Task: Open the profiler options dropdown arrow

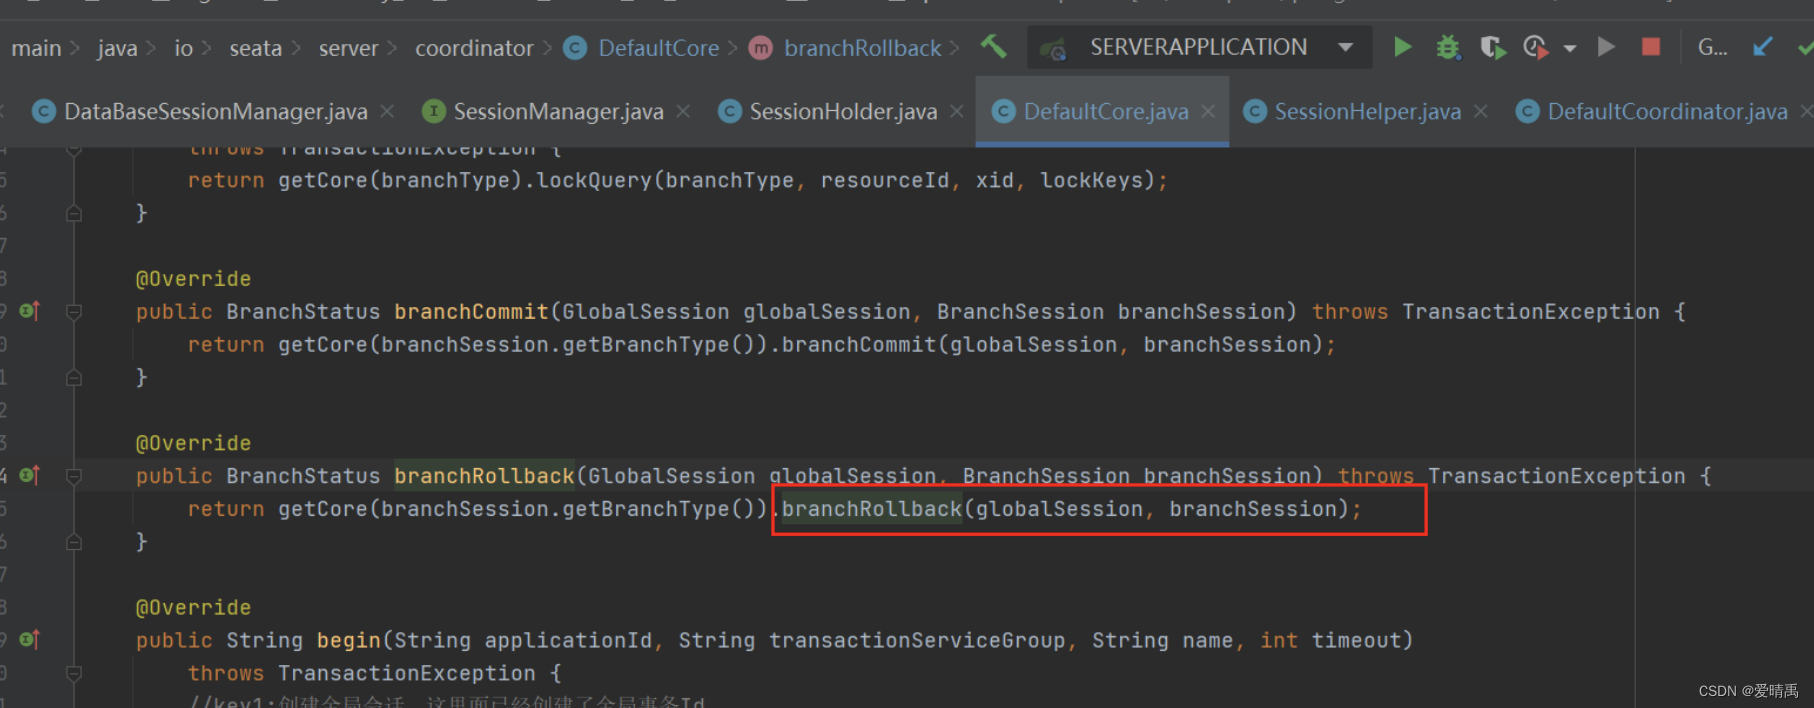Action: (1570, 48)
